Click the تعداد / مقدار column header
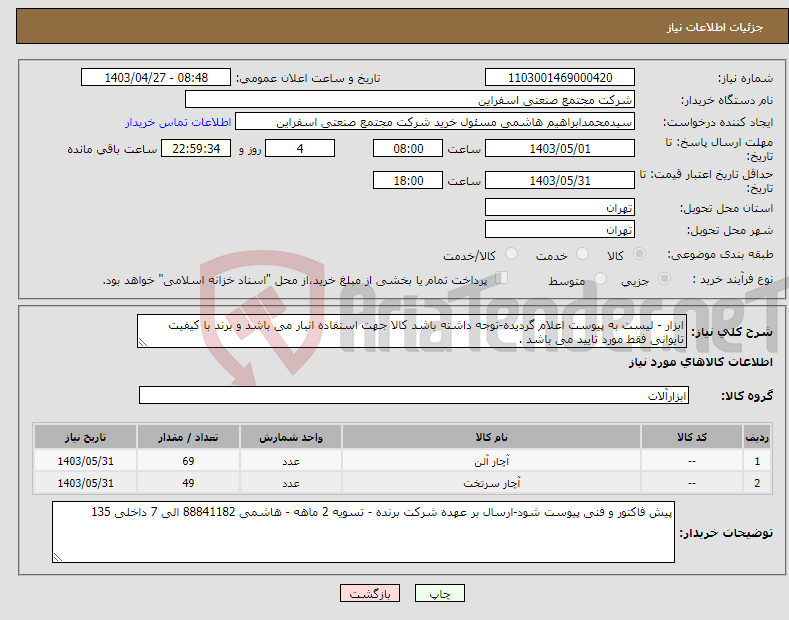The image size is (789, 620). pos(188,437)
